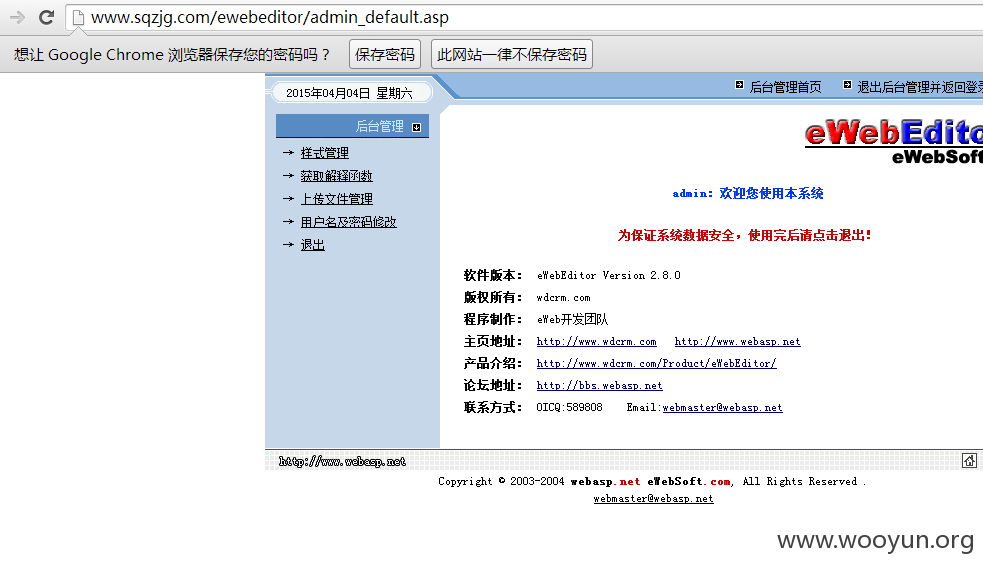Open 用户名及密码修改 menu link
The image size is (983, 569).
pyautogui.click(x=349, y=222)
